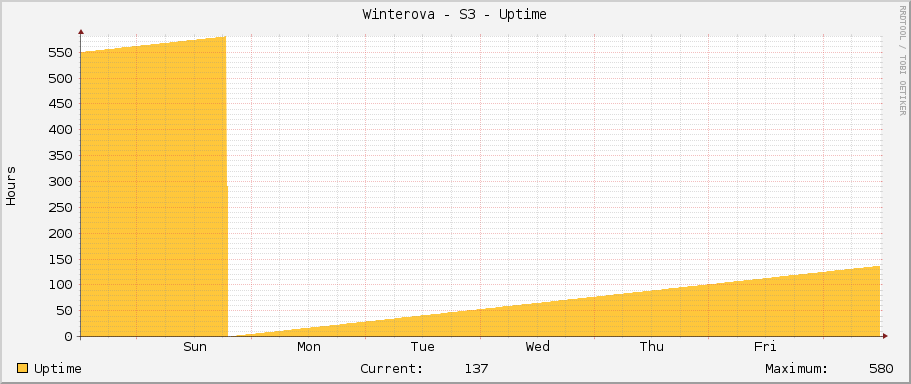
Task: Click the 'Uptime' legend label
Action: click(x=58, y=368)
